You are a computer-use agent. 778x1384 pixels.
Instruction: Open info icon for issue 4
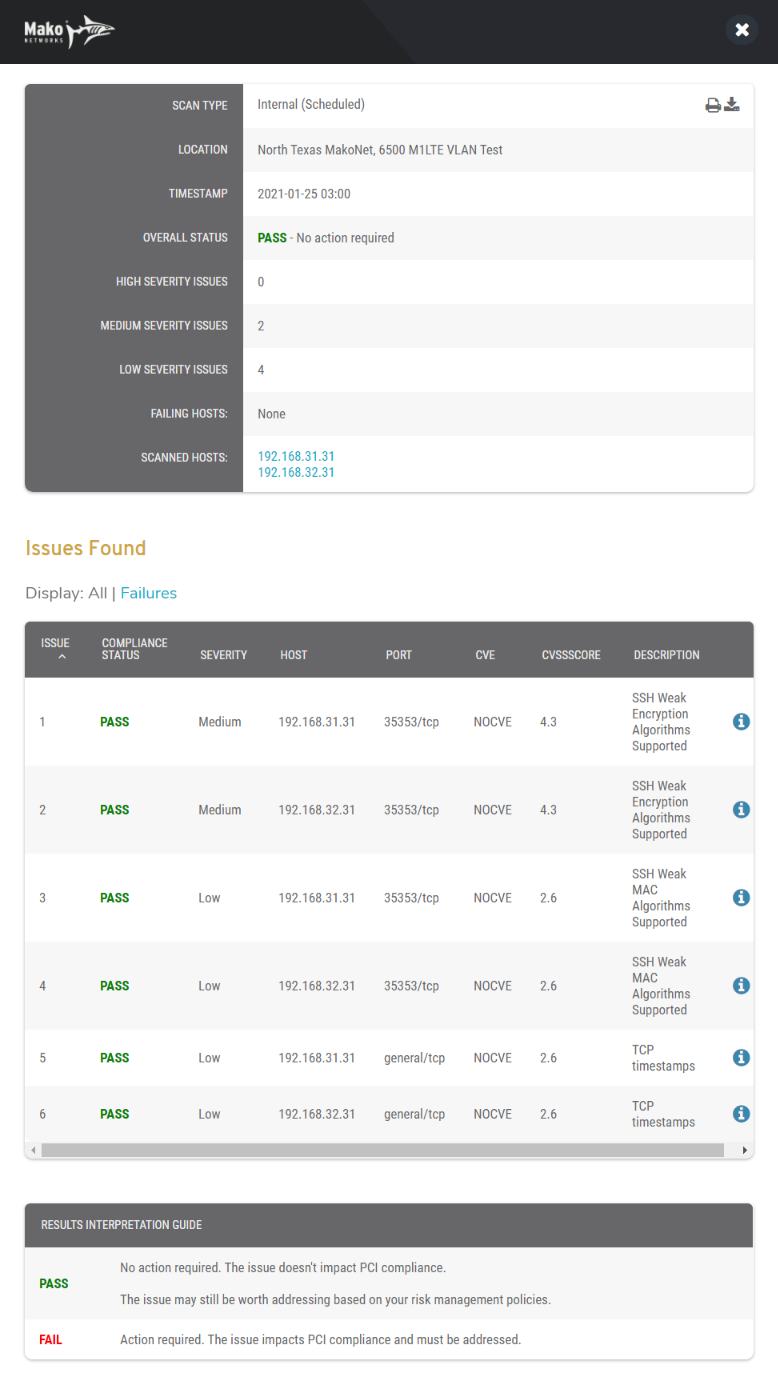(x=740, y=985)
